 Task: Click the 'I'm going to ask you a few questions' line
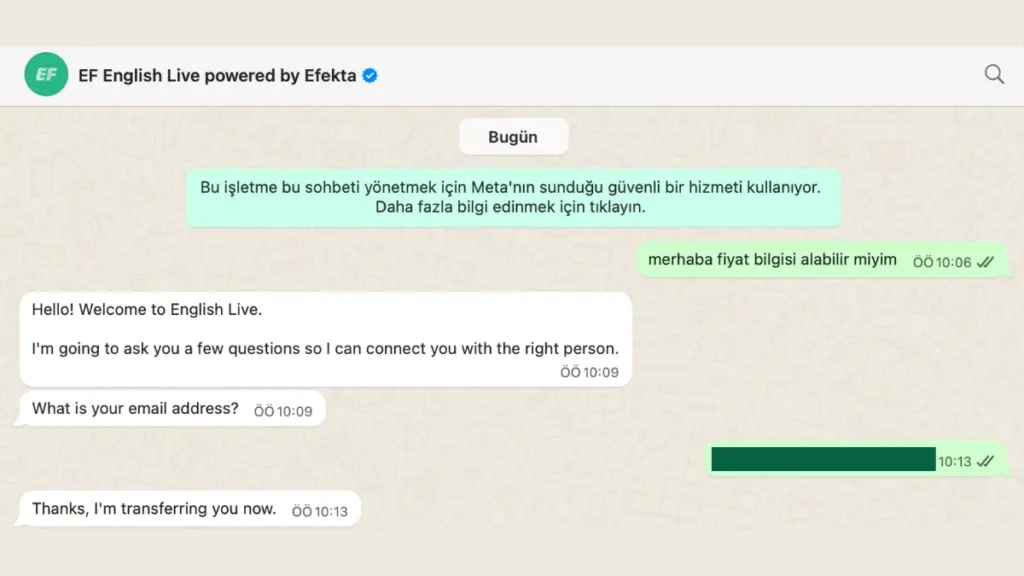click(x=325, y=349)
